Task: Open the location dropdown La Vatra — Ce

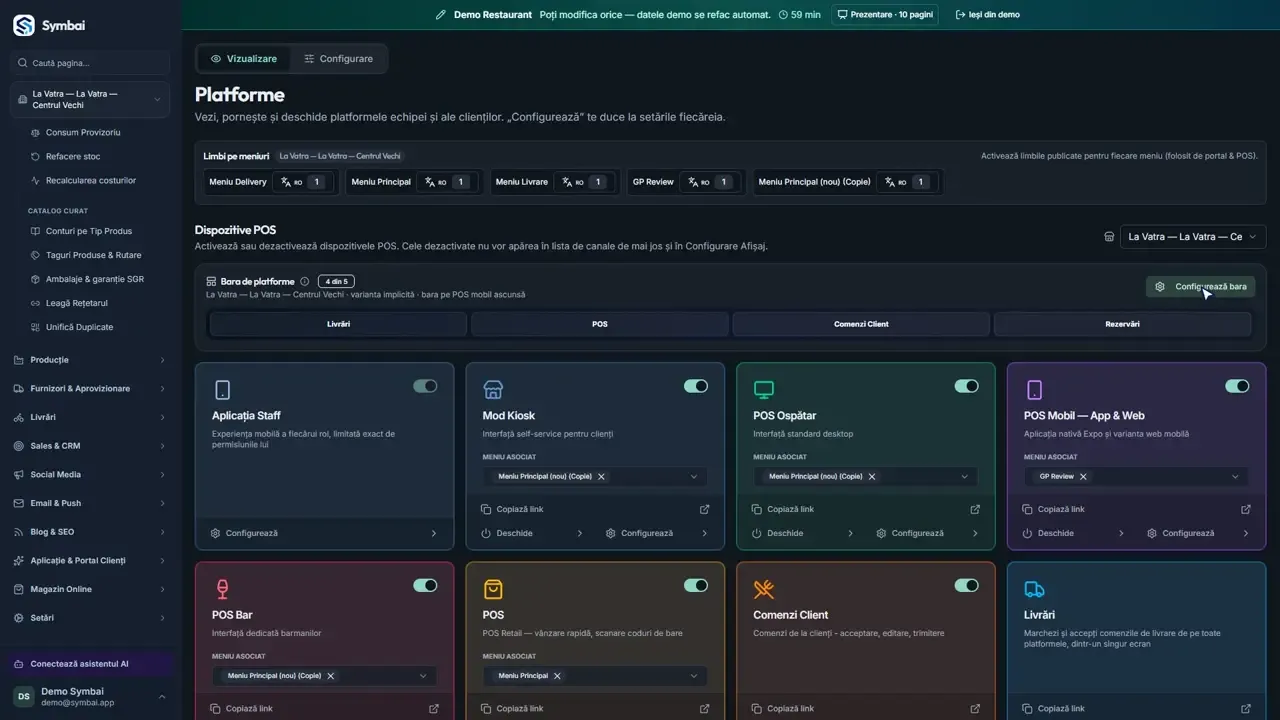Action: (x=1193, y=237)
